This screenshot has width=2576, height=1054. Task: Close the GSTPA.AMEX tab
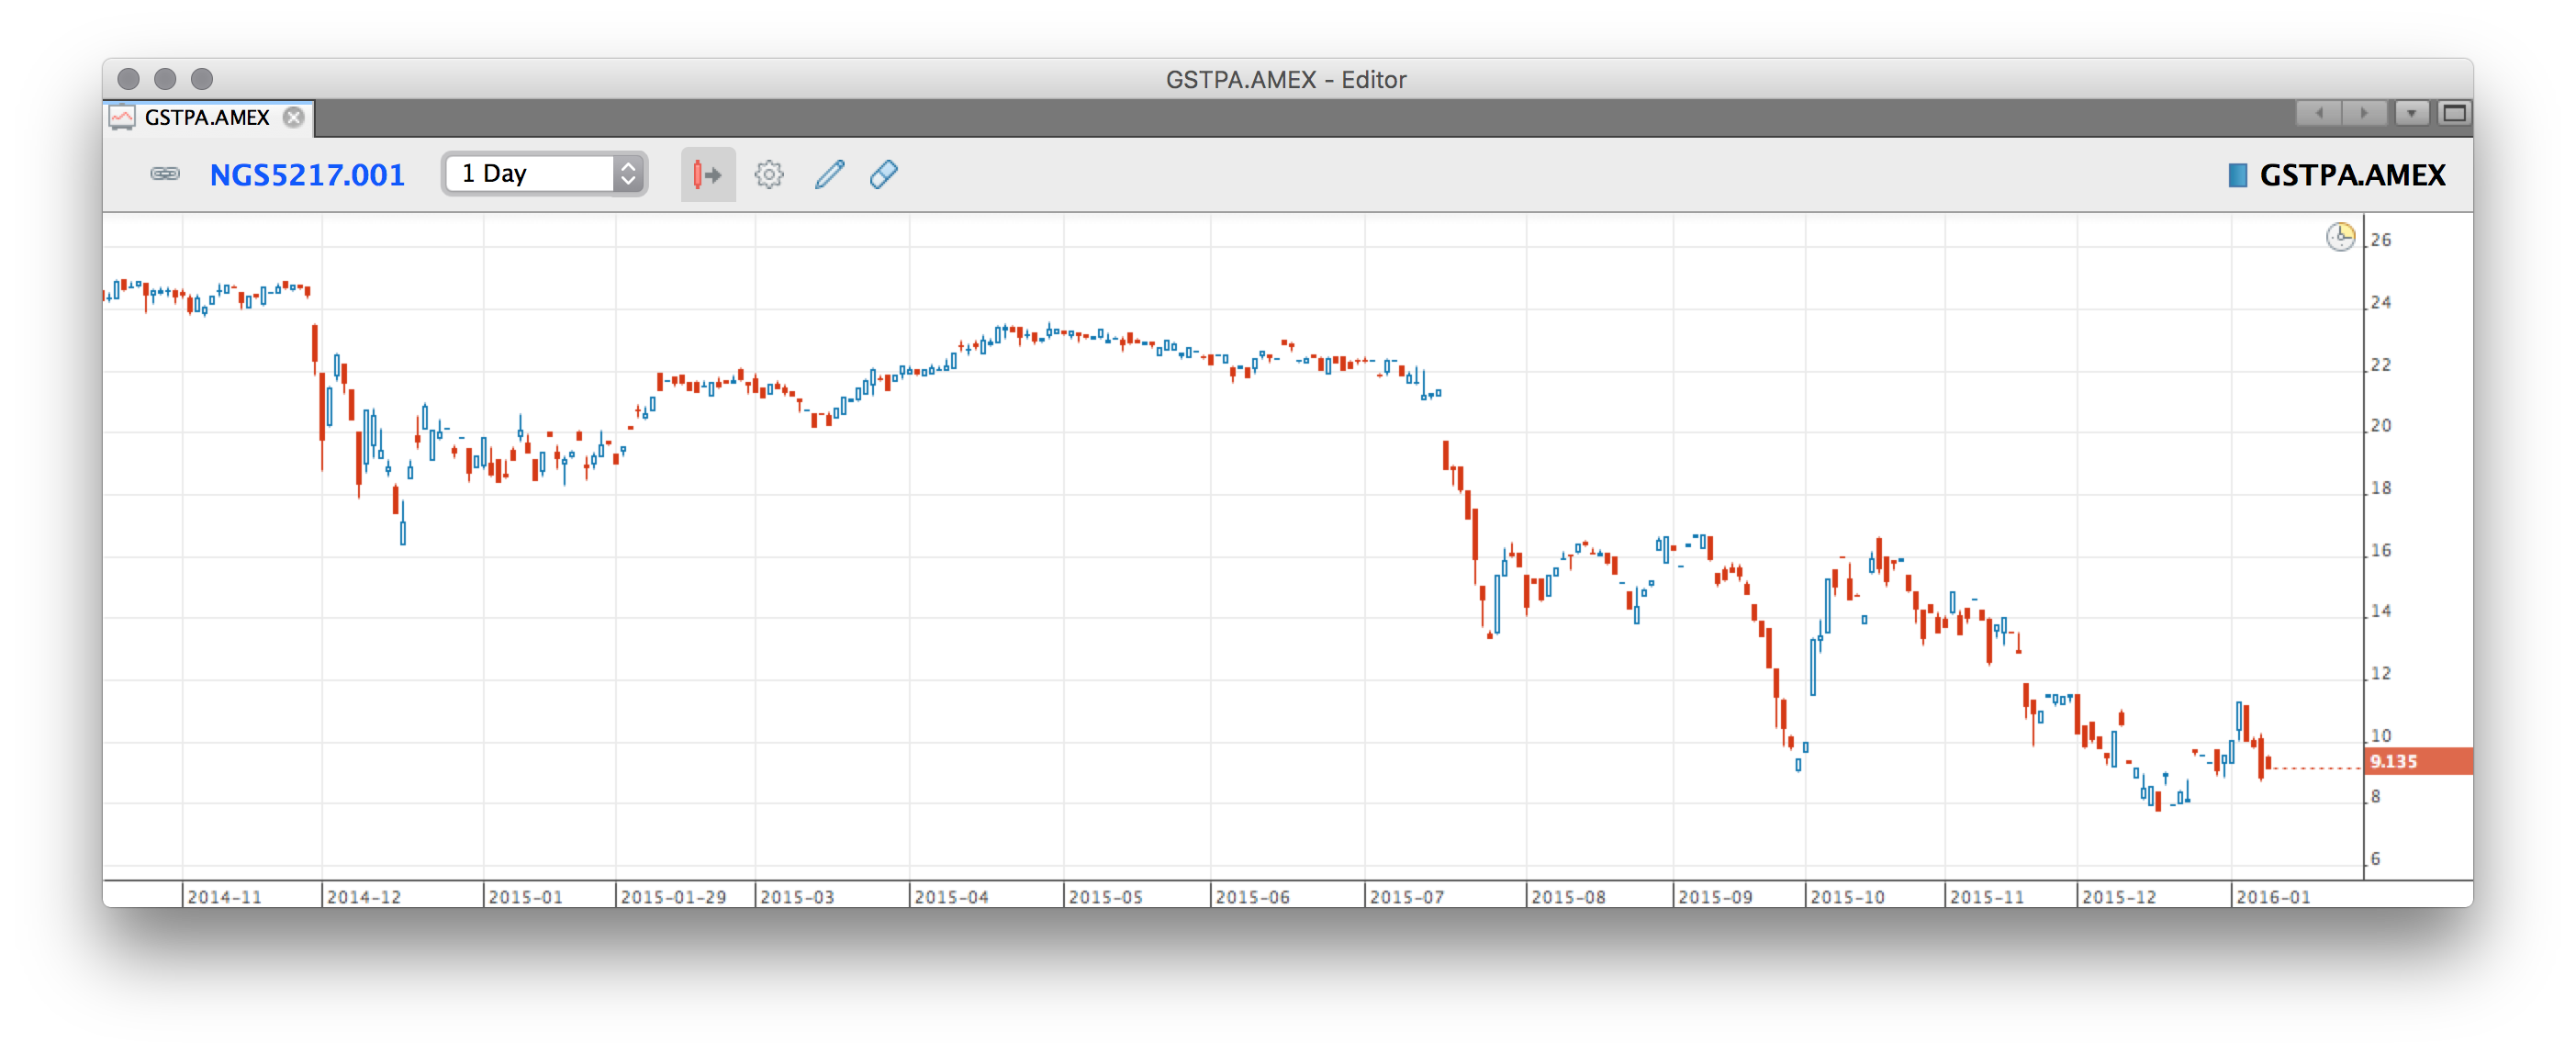pos(293,118)
